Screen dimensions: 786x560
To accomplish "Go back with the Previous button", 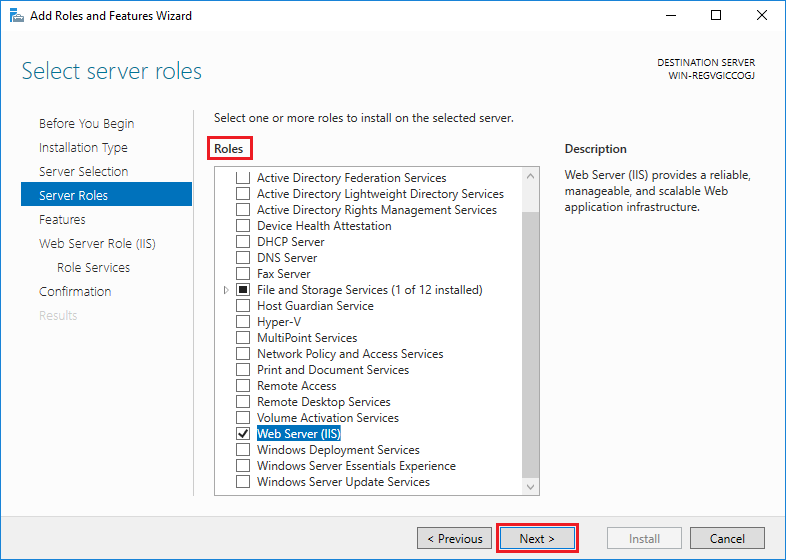I will 455,538.
